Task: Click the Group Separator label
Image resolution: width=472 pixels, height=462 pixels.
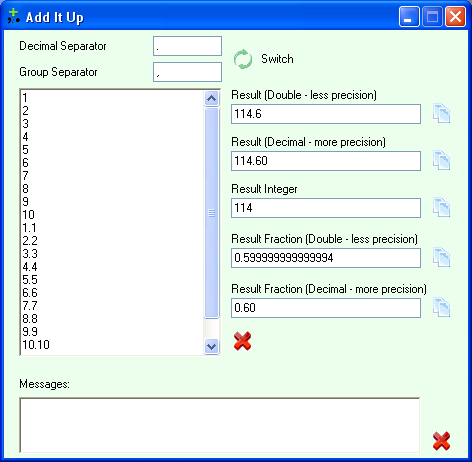Action: click(58, 72)
